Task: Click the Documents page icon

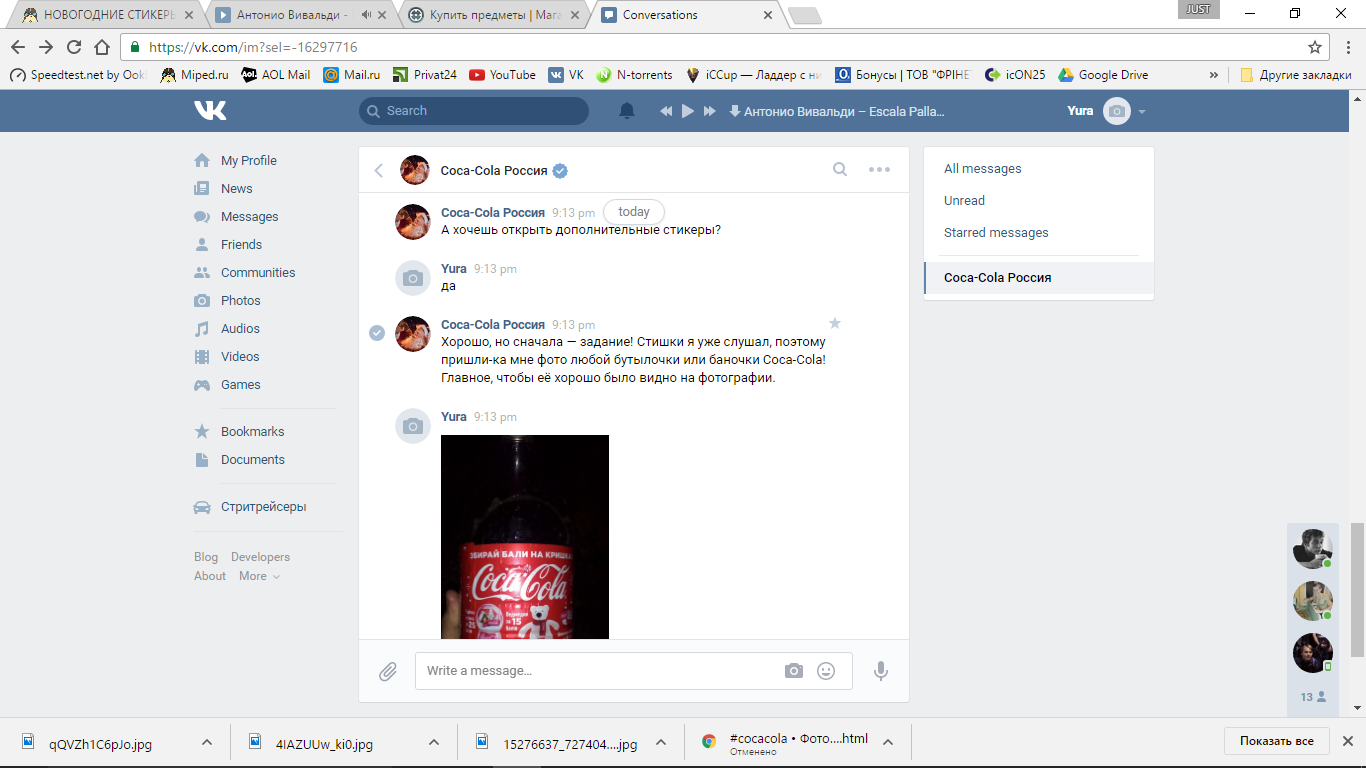Action: [x=202, y=459]
